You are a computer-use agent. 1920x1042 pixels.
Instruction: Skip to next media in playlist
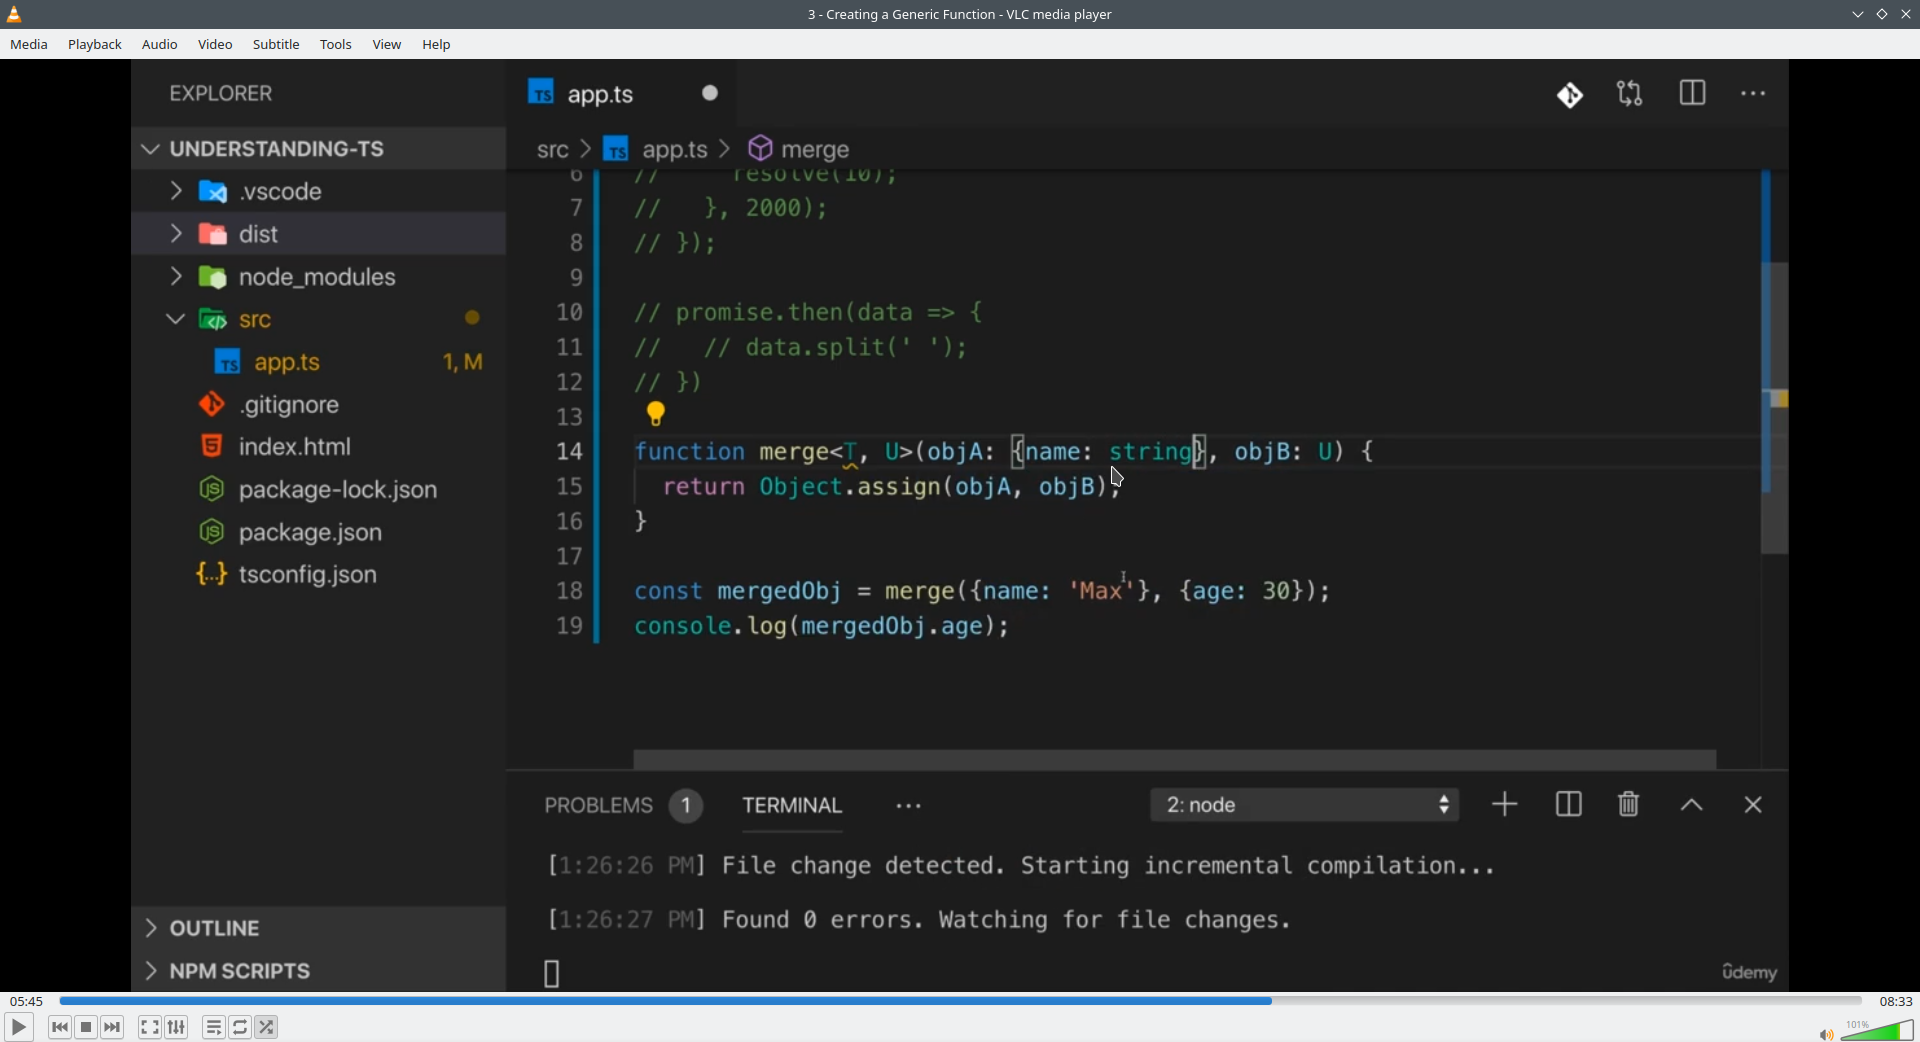coord(113,1027)
